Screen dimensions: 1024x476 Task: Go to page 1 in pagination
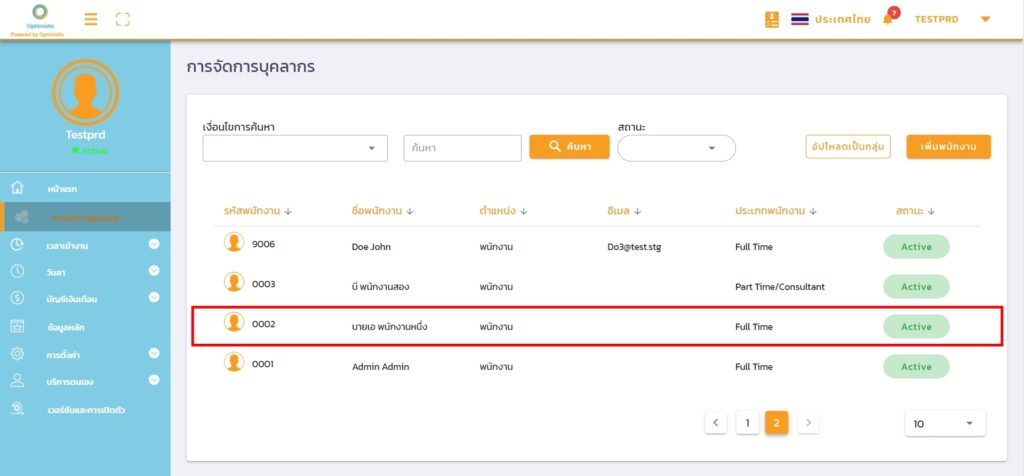(746, 423)
